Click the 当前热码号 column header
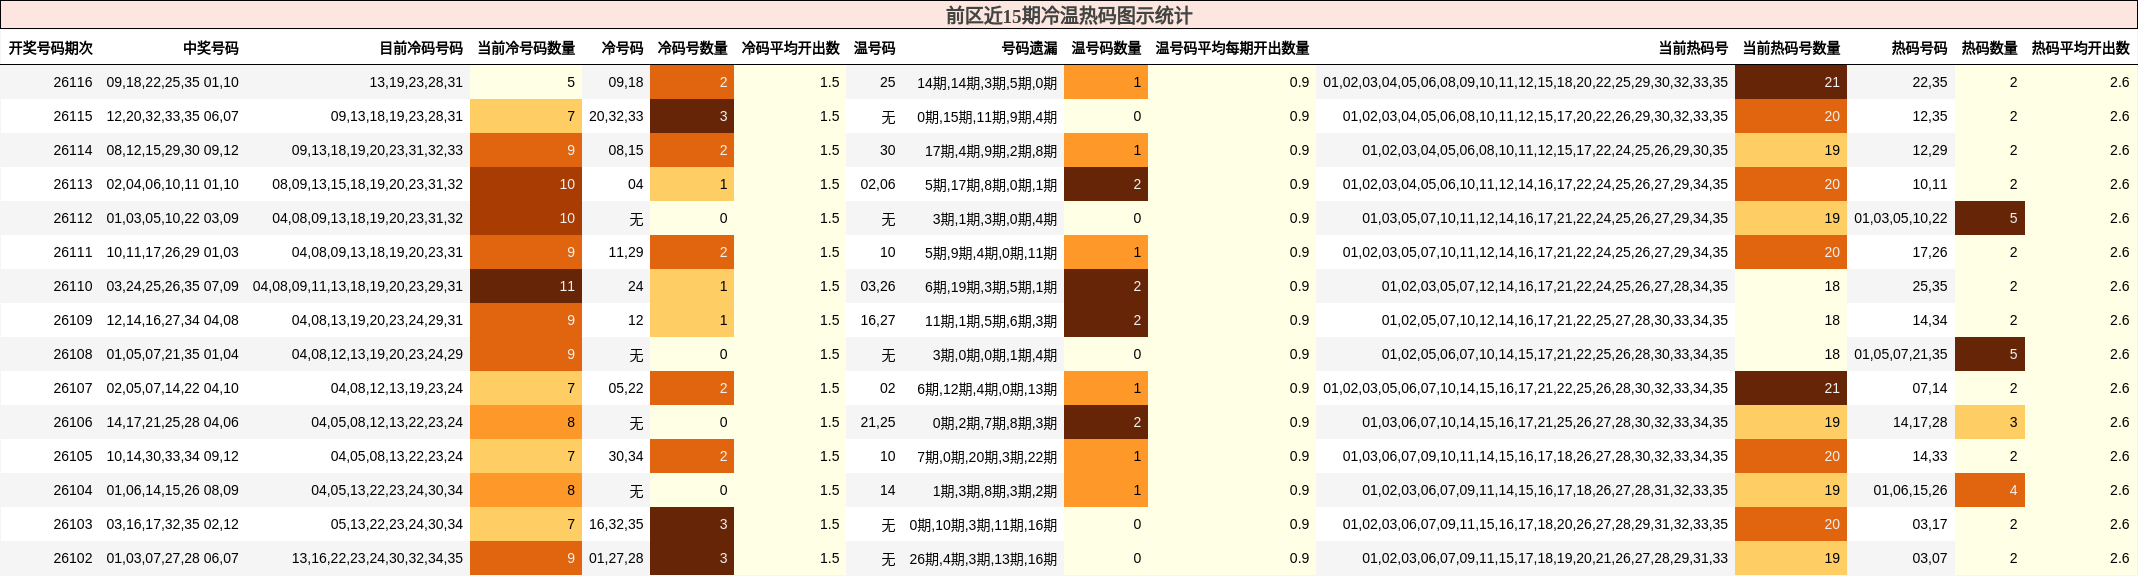 [x=1693, y=48]
